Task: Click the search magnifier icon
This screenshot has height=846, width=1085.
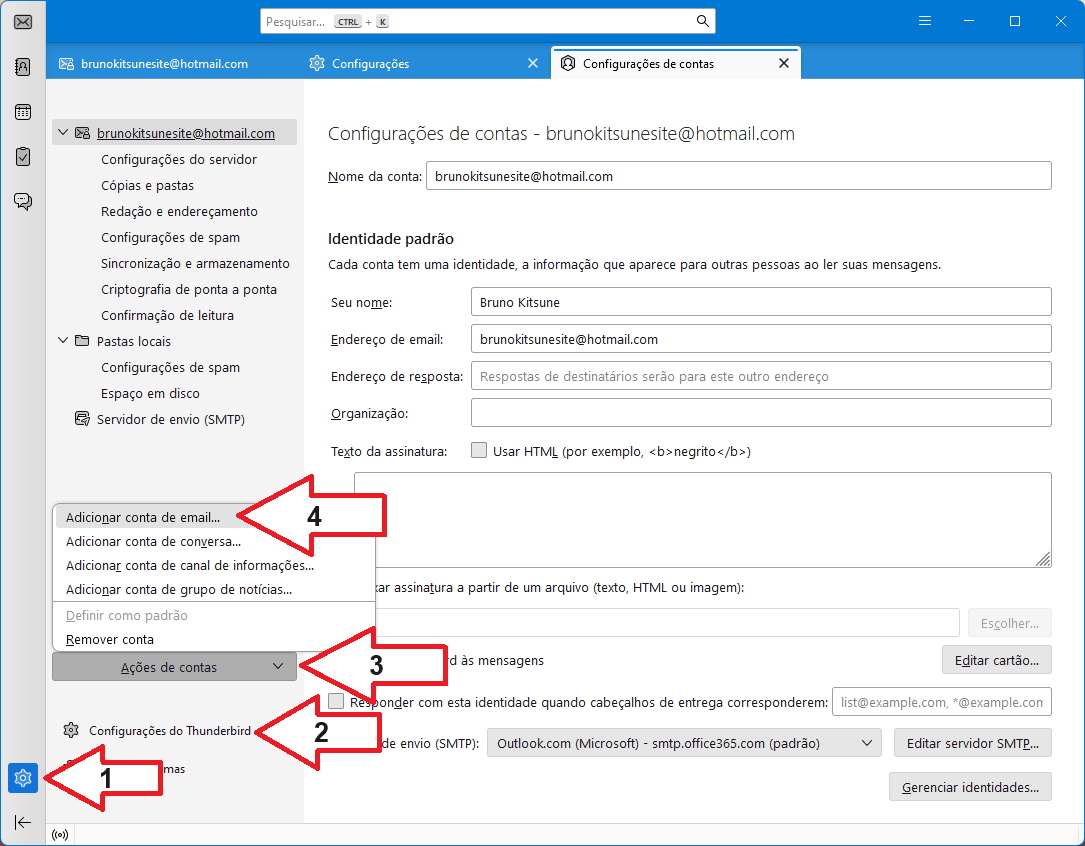Action: click(x=702, y=21)
